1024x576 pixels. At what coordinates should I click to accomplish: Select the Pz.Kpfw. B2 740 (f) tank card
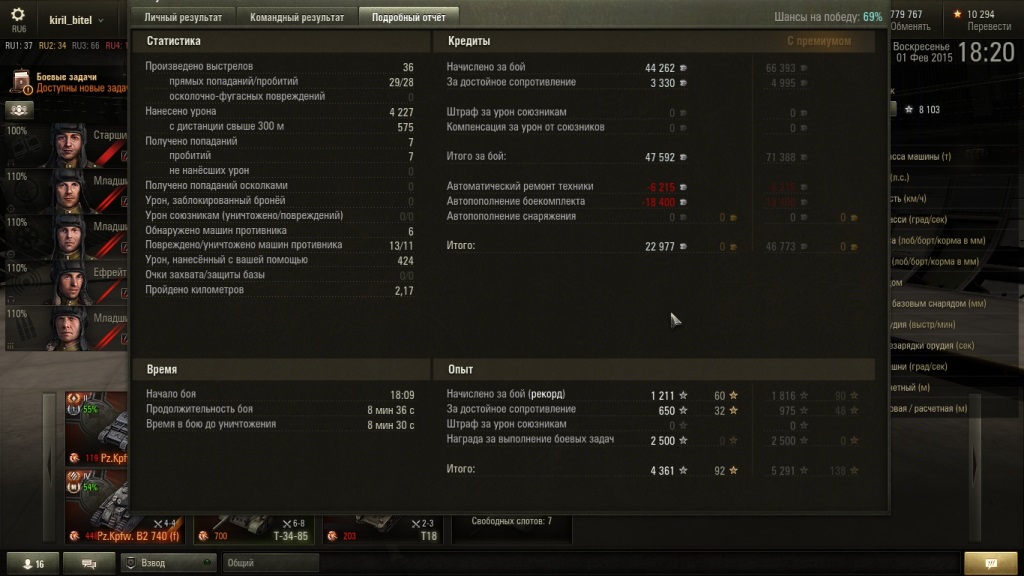123,509
